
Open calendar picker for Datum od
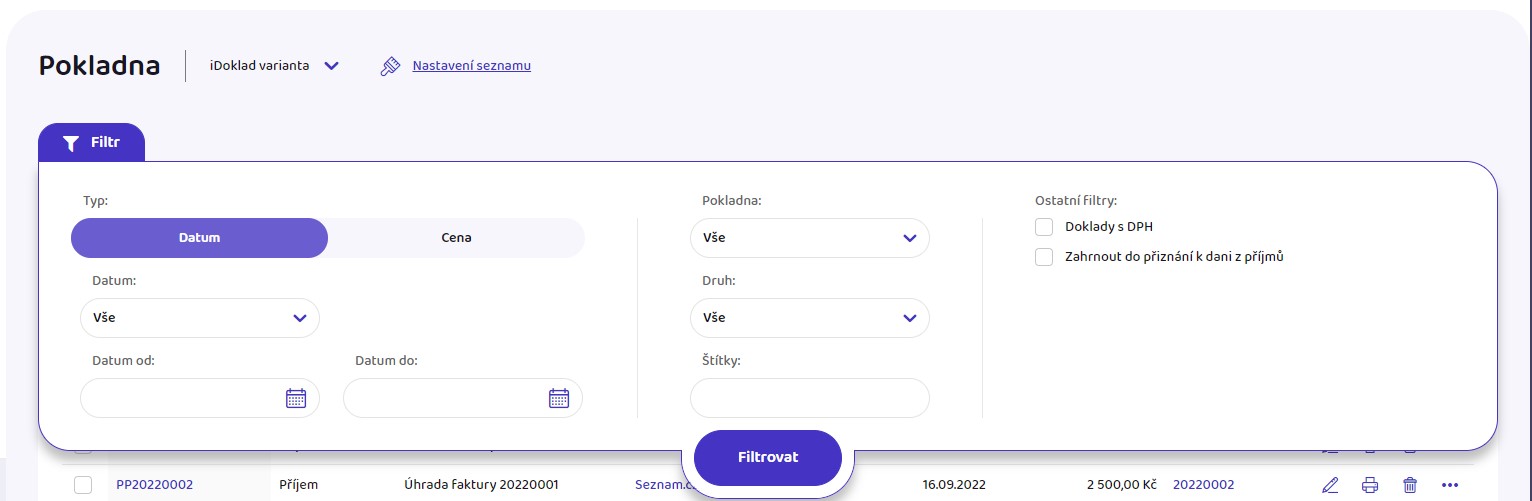(x=296, y=398)
